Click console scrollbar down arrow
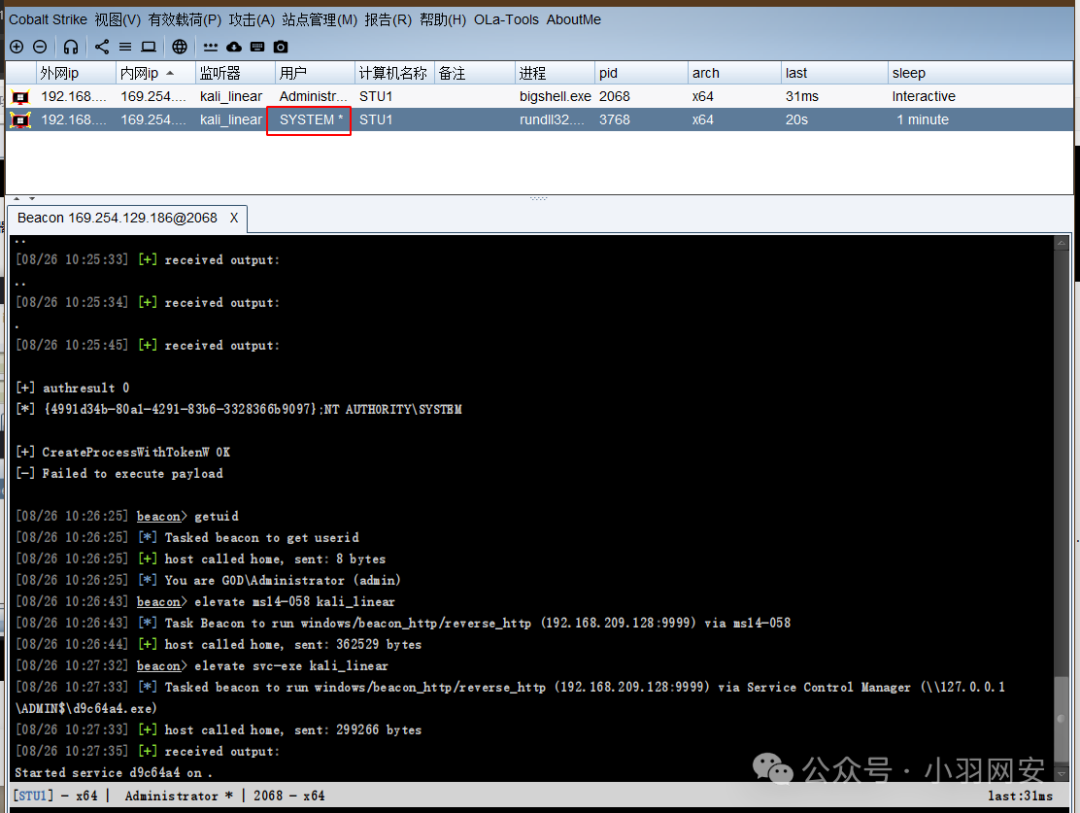This screenshot has width=1080, height=813. coord(1061,774)
